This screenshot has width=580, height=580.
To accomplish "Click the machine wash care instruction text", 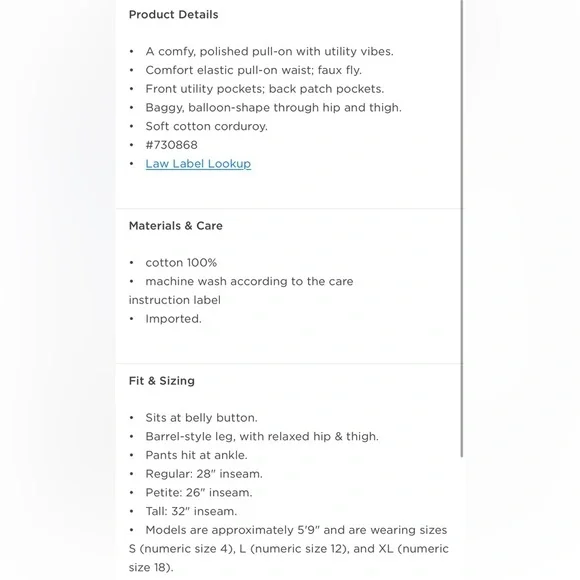I will point(241,290).
